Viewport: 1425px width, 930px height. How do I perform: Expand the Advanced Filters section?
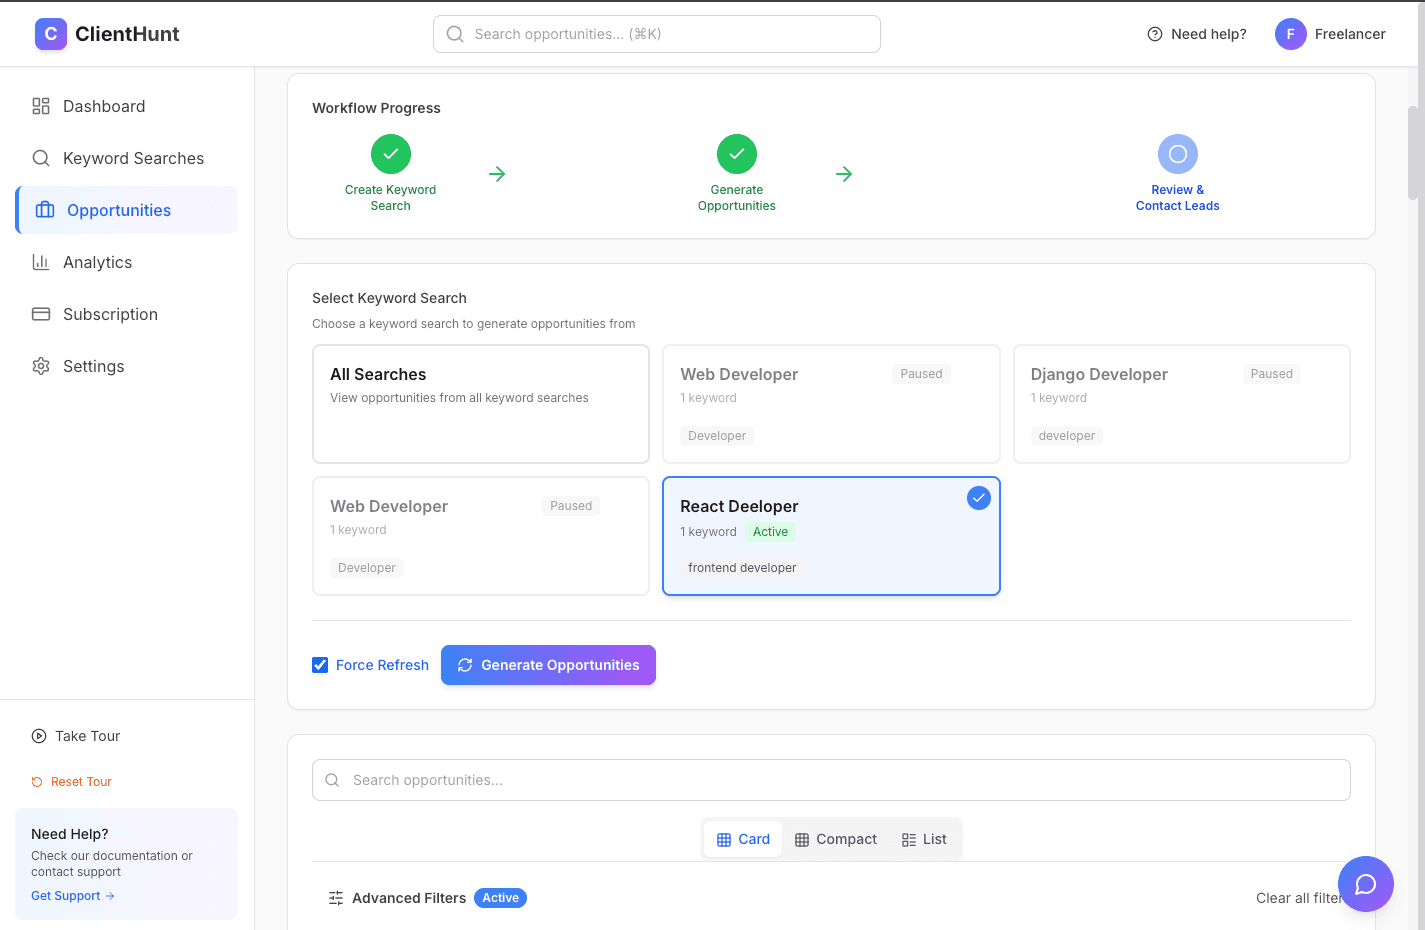(409, 898)
